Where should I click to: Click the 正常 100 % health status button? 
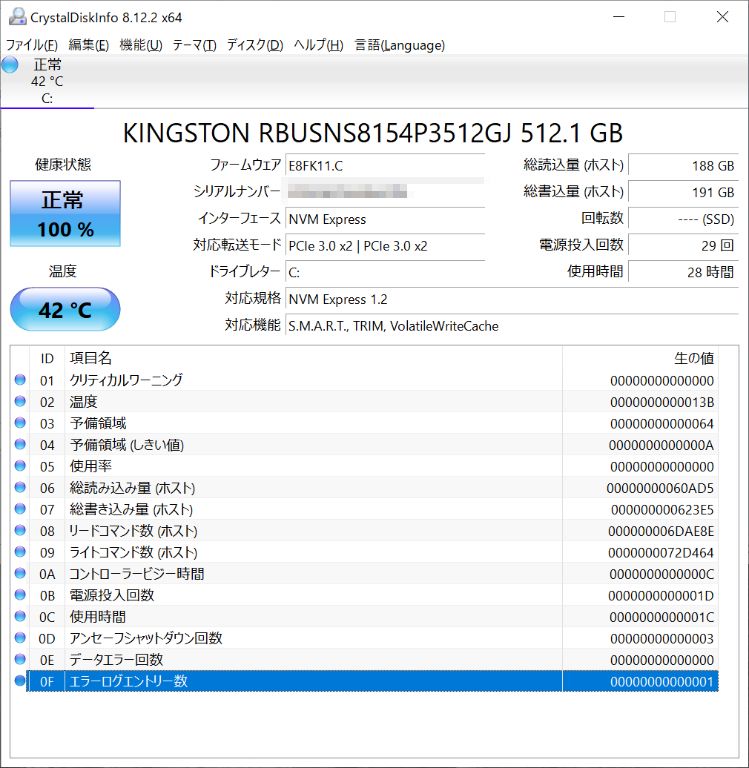point(65,214)
